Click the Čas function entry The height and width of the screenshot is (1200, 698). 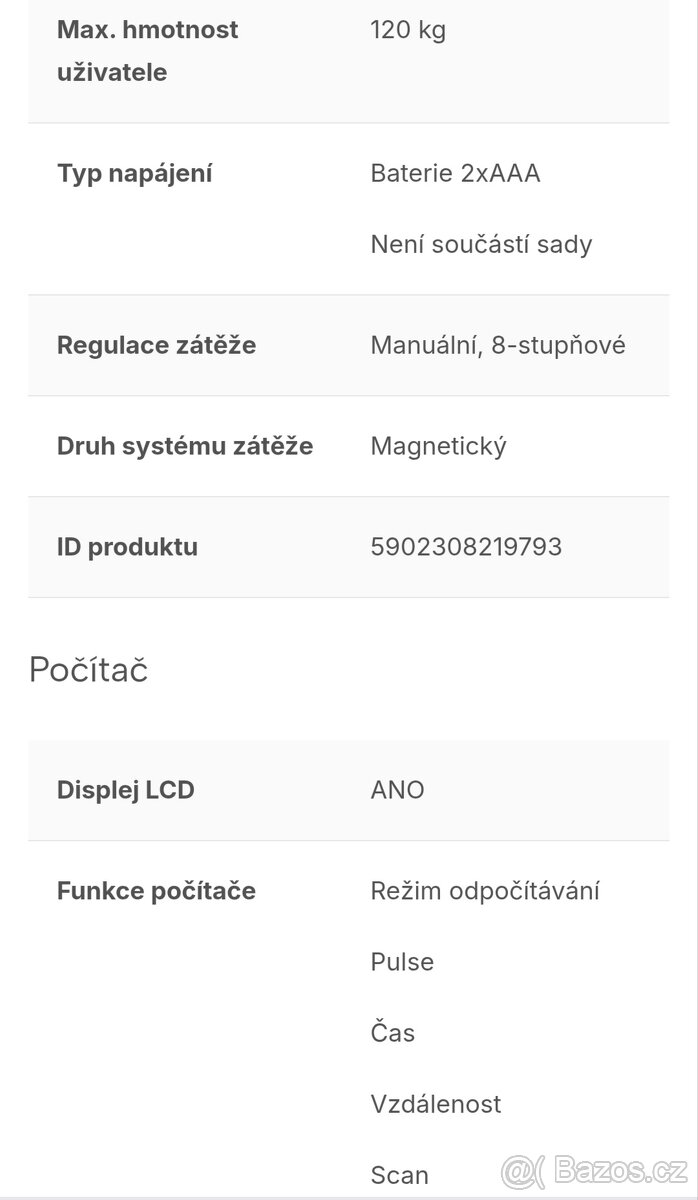[392, 1033]
